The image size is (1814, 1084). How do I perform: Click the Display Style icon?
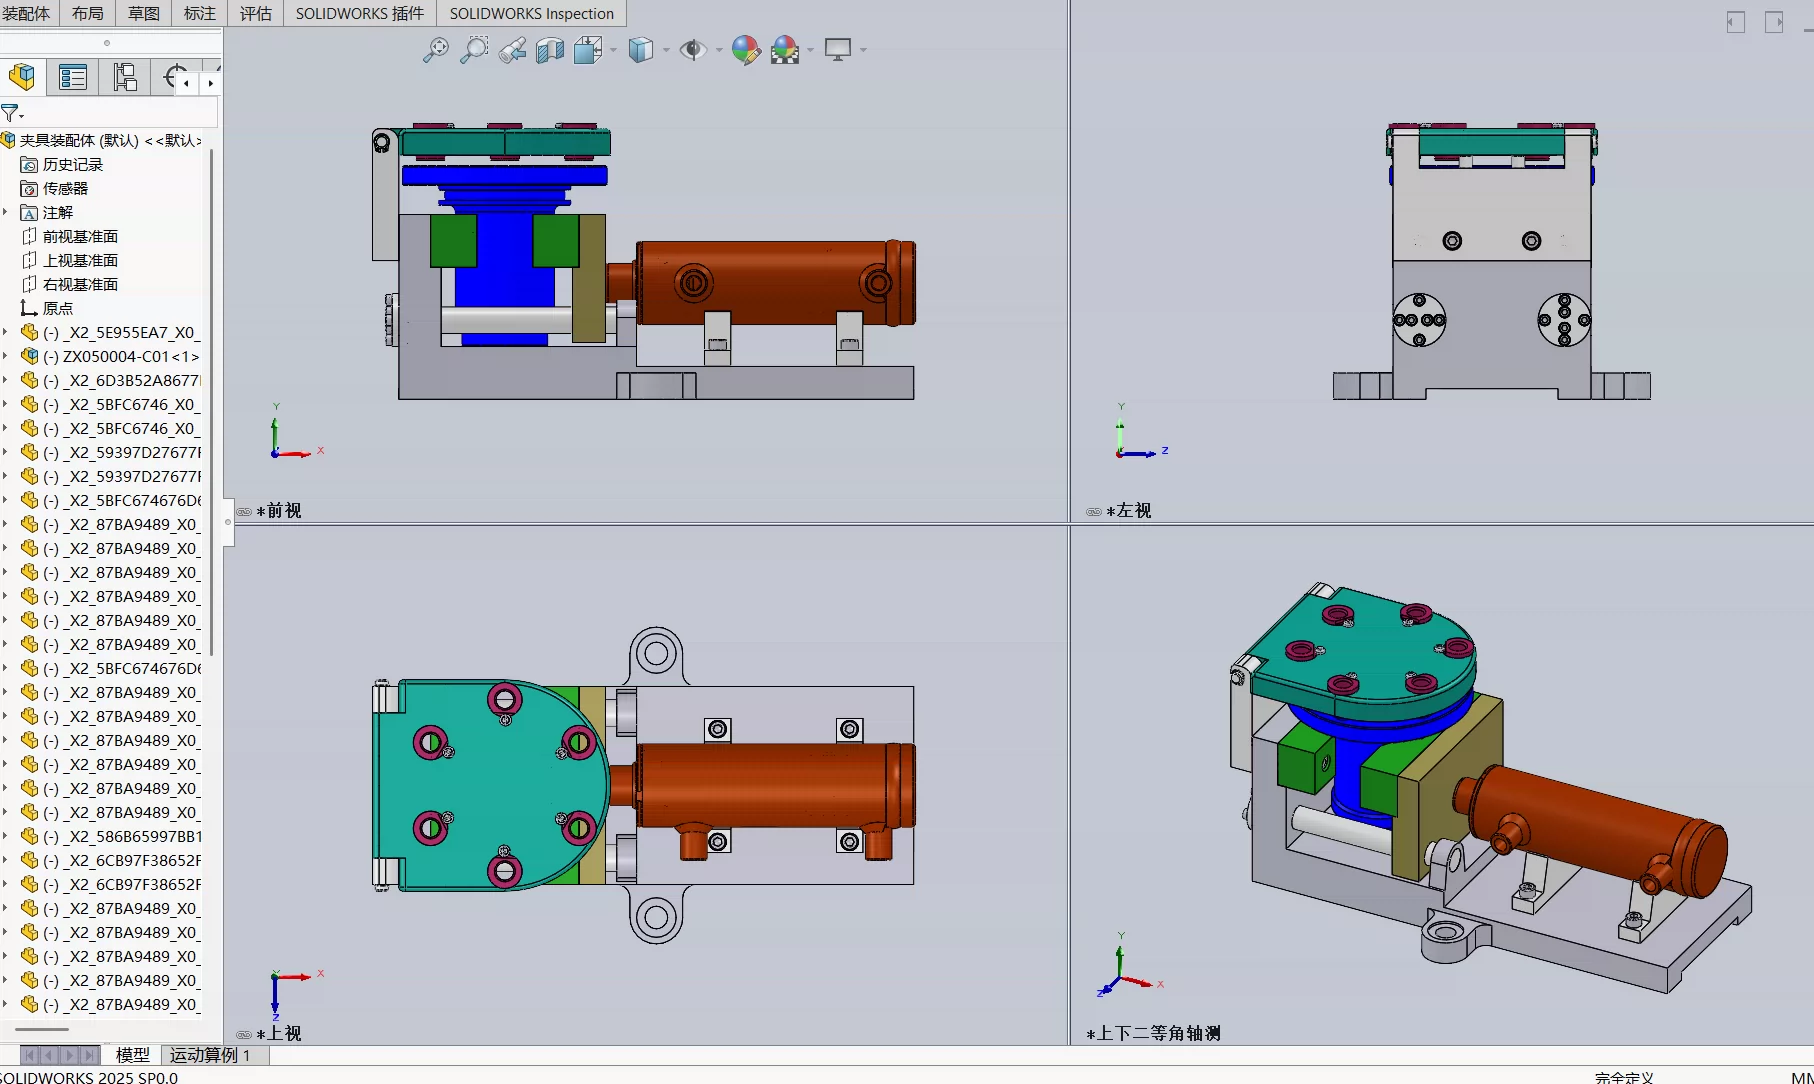tap(640, 49)
